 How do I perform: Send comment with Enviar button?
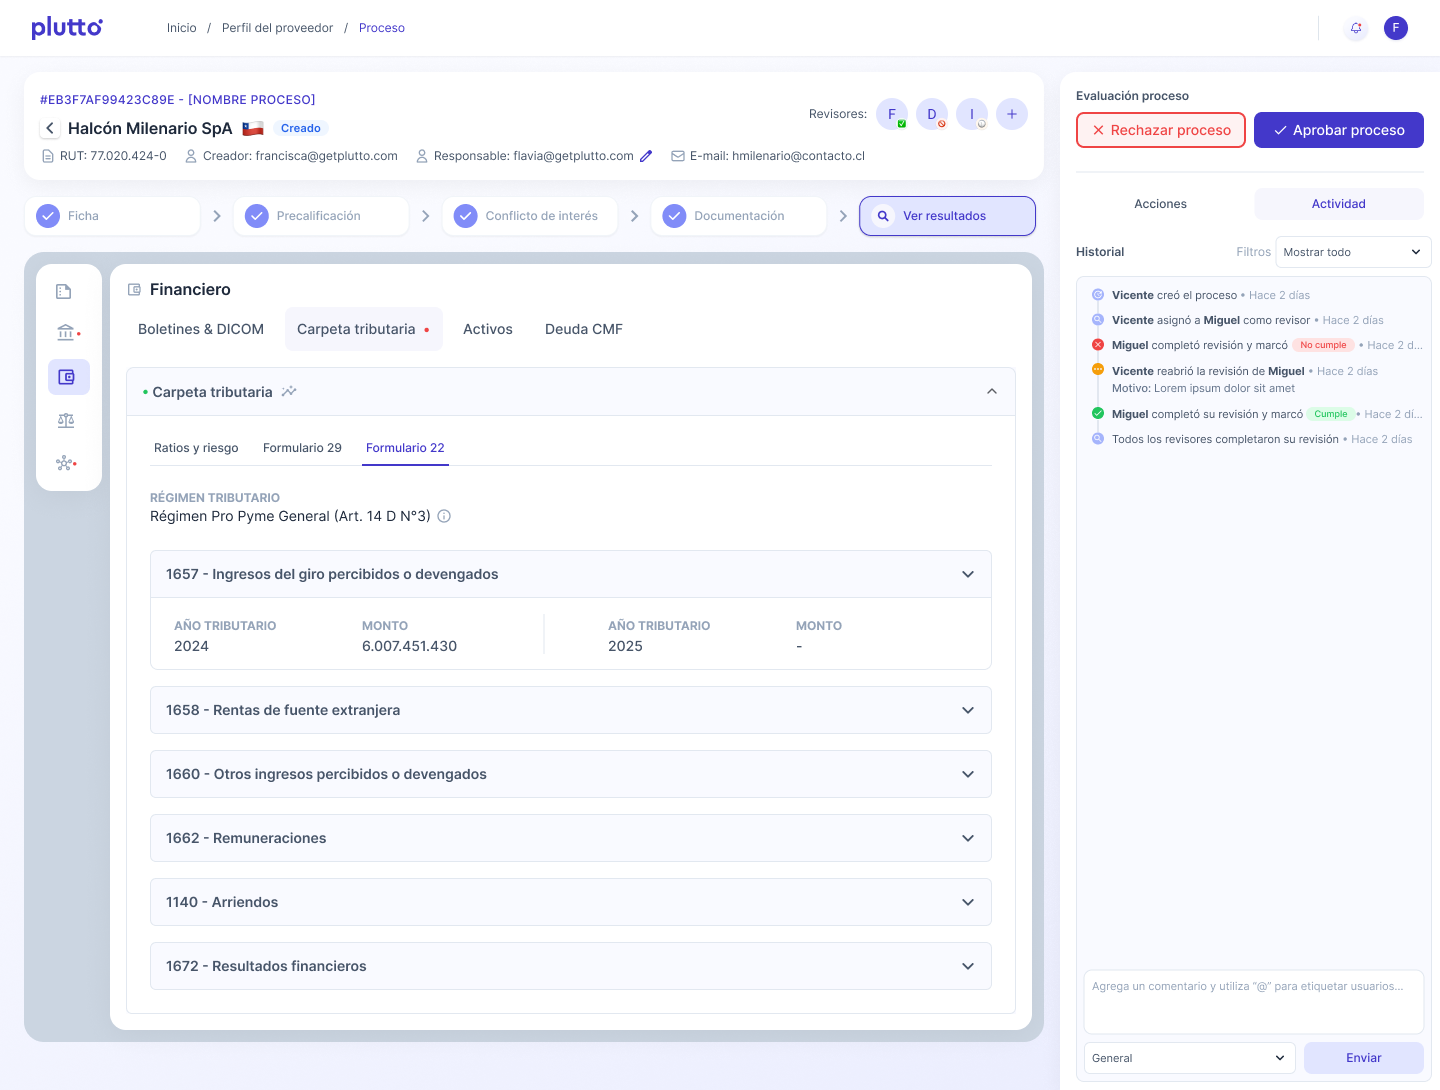(1364, 1058)
